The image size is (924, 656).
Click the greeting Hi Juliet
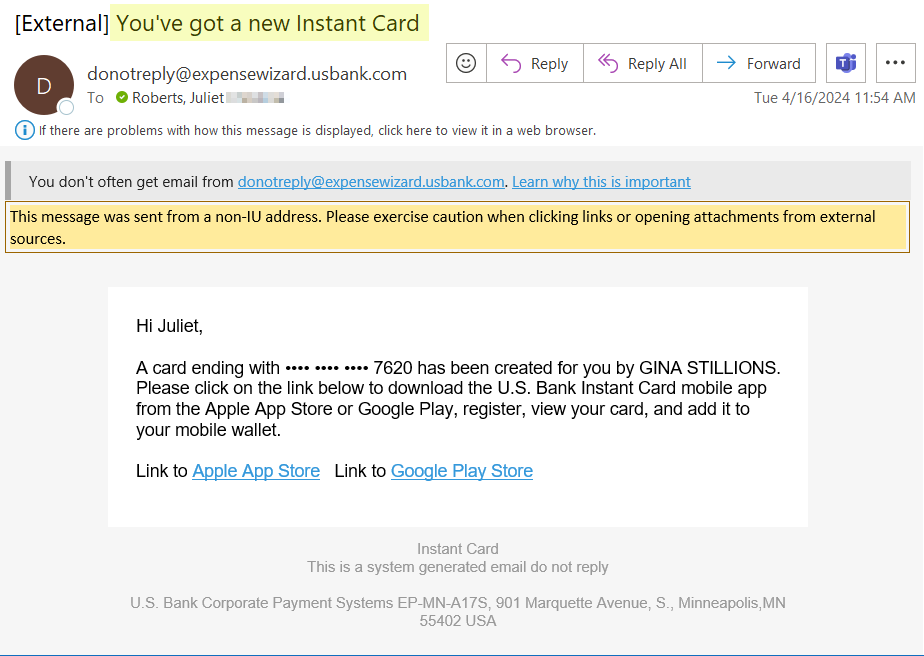point(170,326)
